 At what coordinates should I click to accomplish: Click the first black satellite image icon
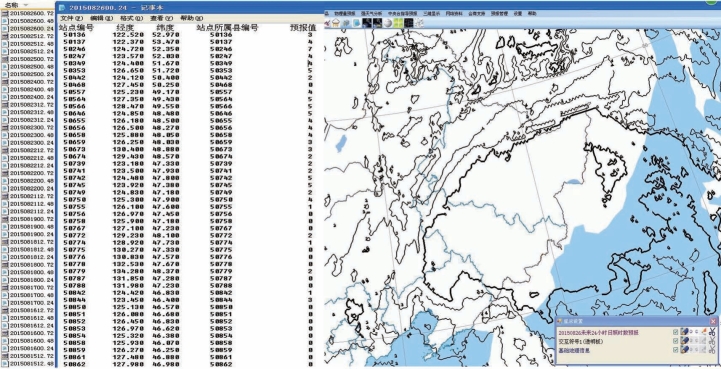pyautogui.click(x=367, y=23)
